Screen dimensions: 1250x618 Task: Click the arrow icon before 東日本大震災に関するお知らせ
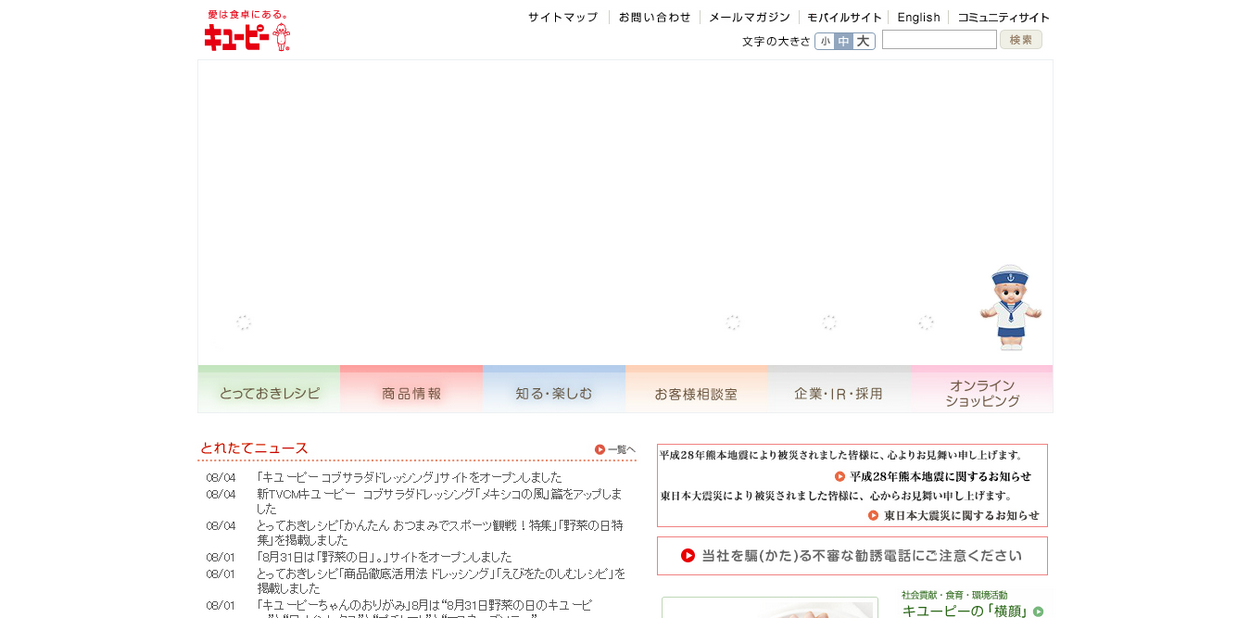[873, 516]
